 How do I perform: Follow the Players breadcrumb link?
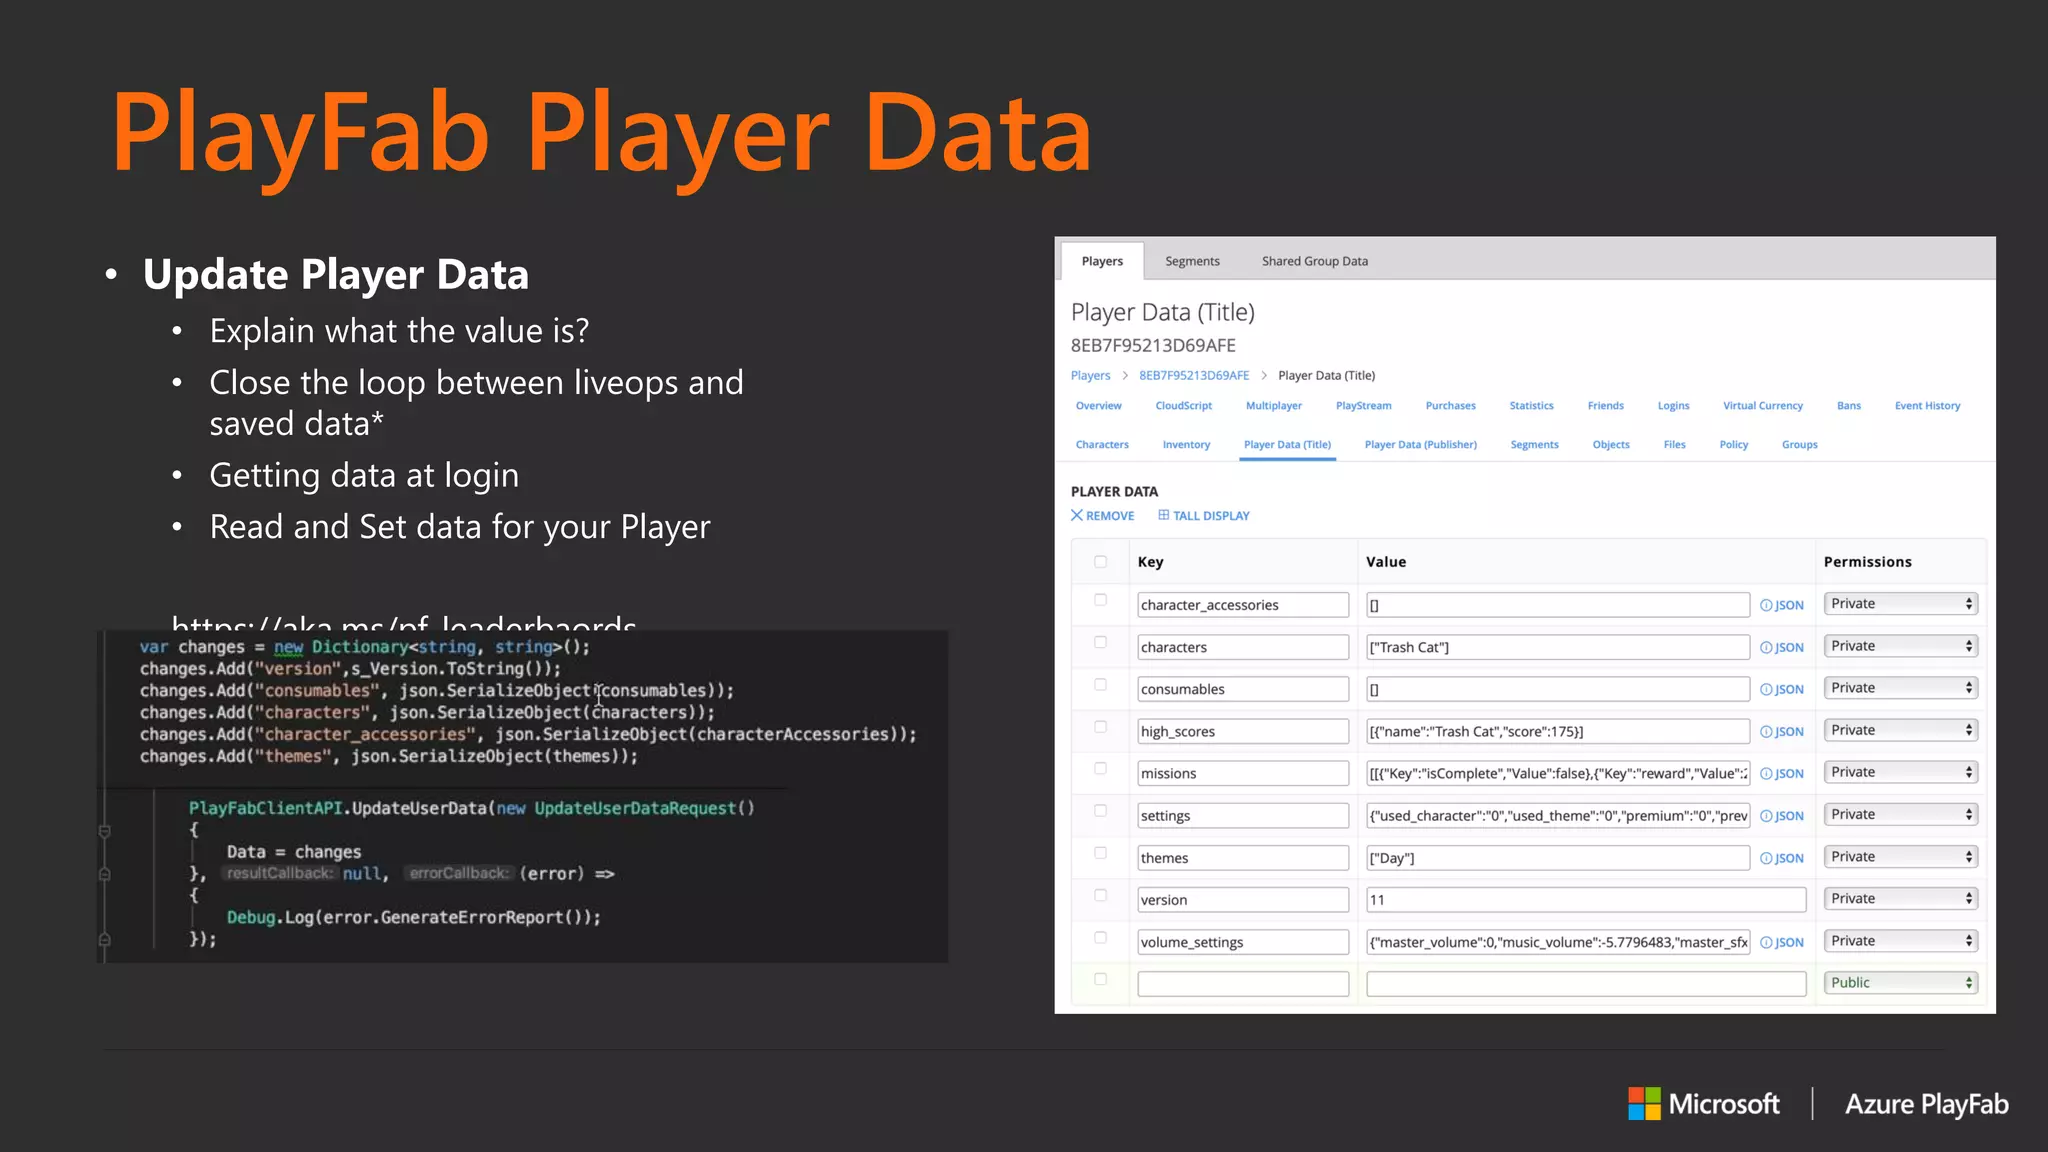pyautogui.click(x=1090, y=376)
